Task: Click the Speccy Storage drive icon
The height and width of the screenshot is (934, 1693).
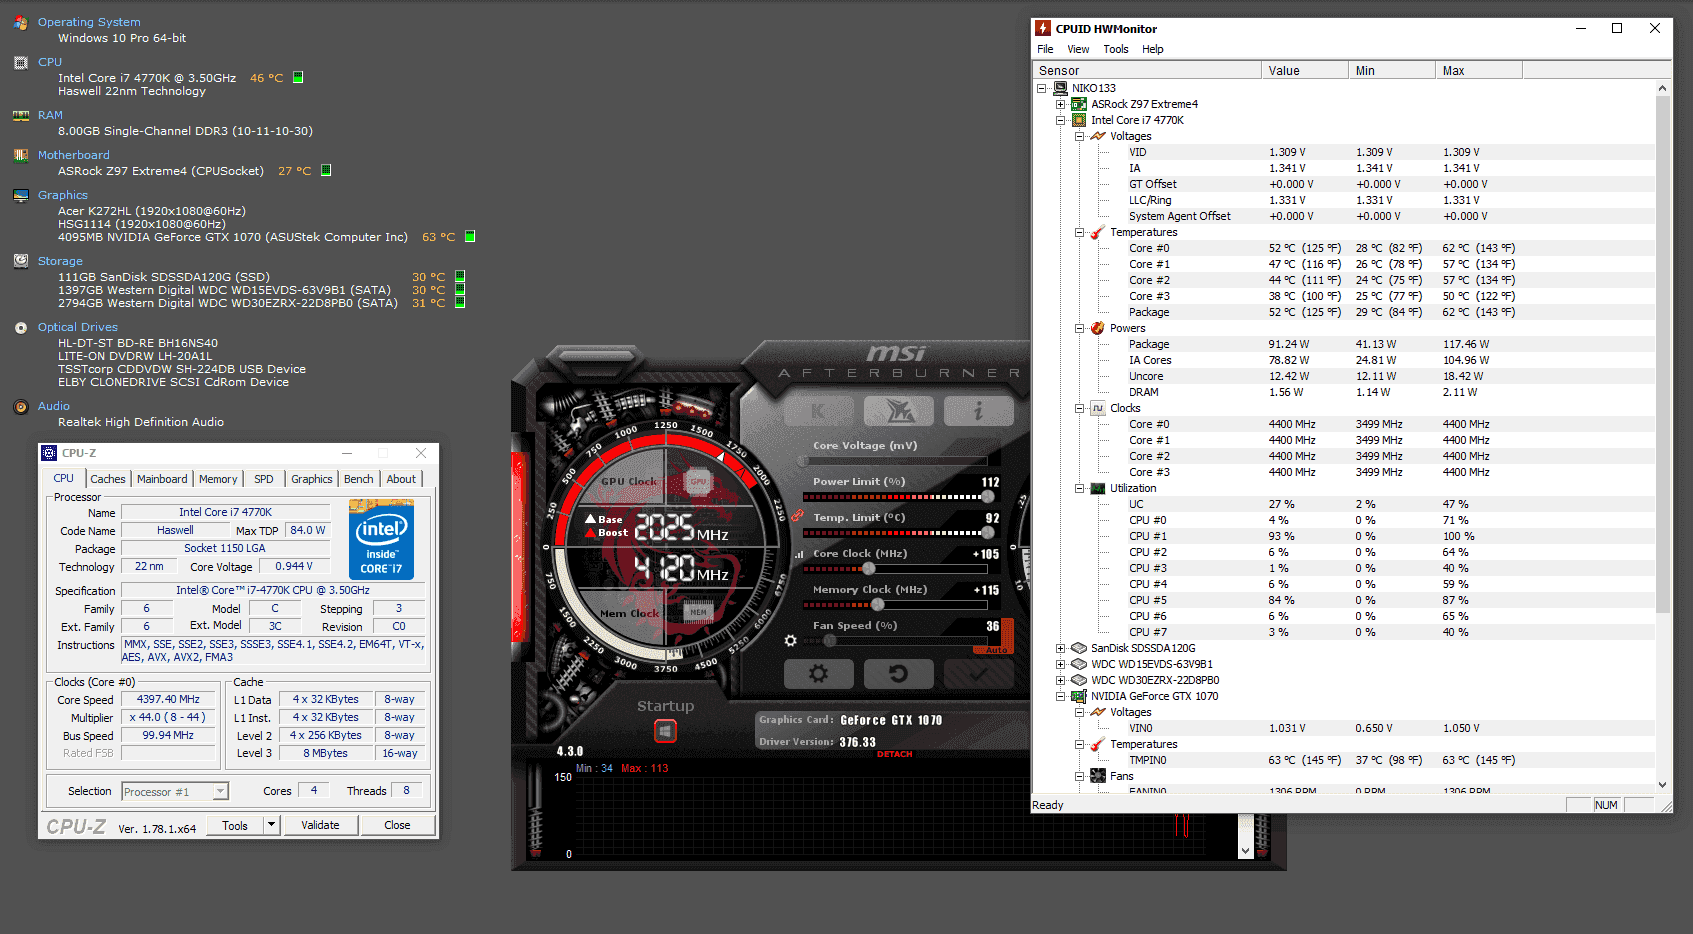Action: (x=21, y=261)
